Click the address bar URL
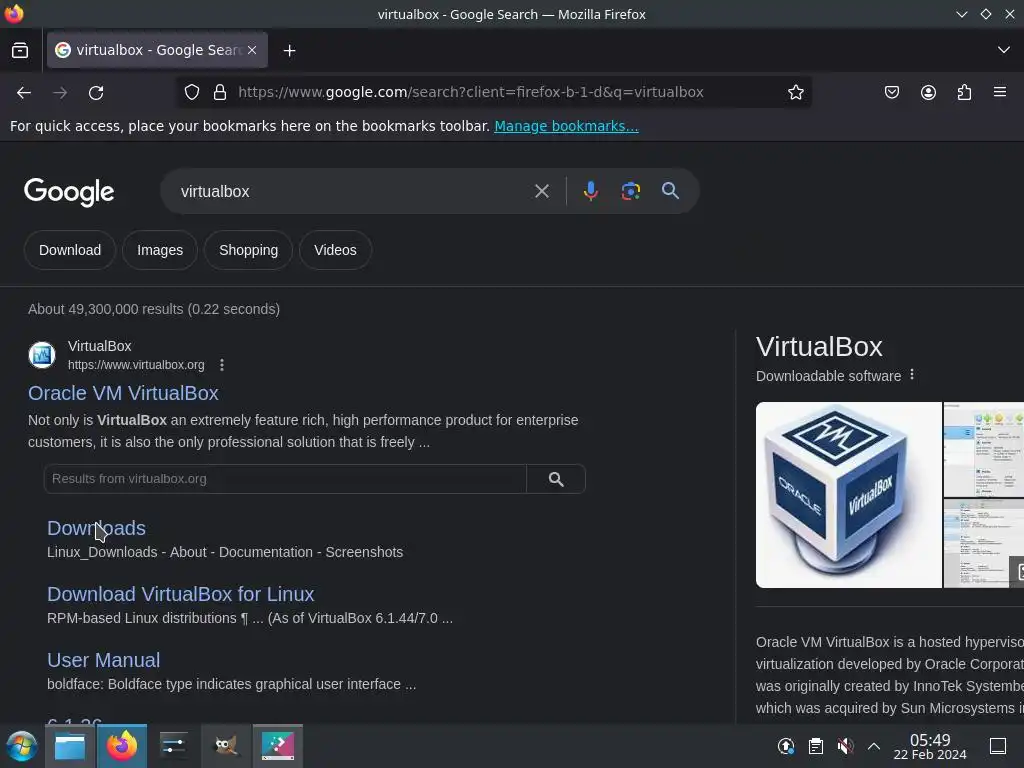Screen dimensions: 1024x768 tap(470, 92)
